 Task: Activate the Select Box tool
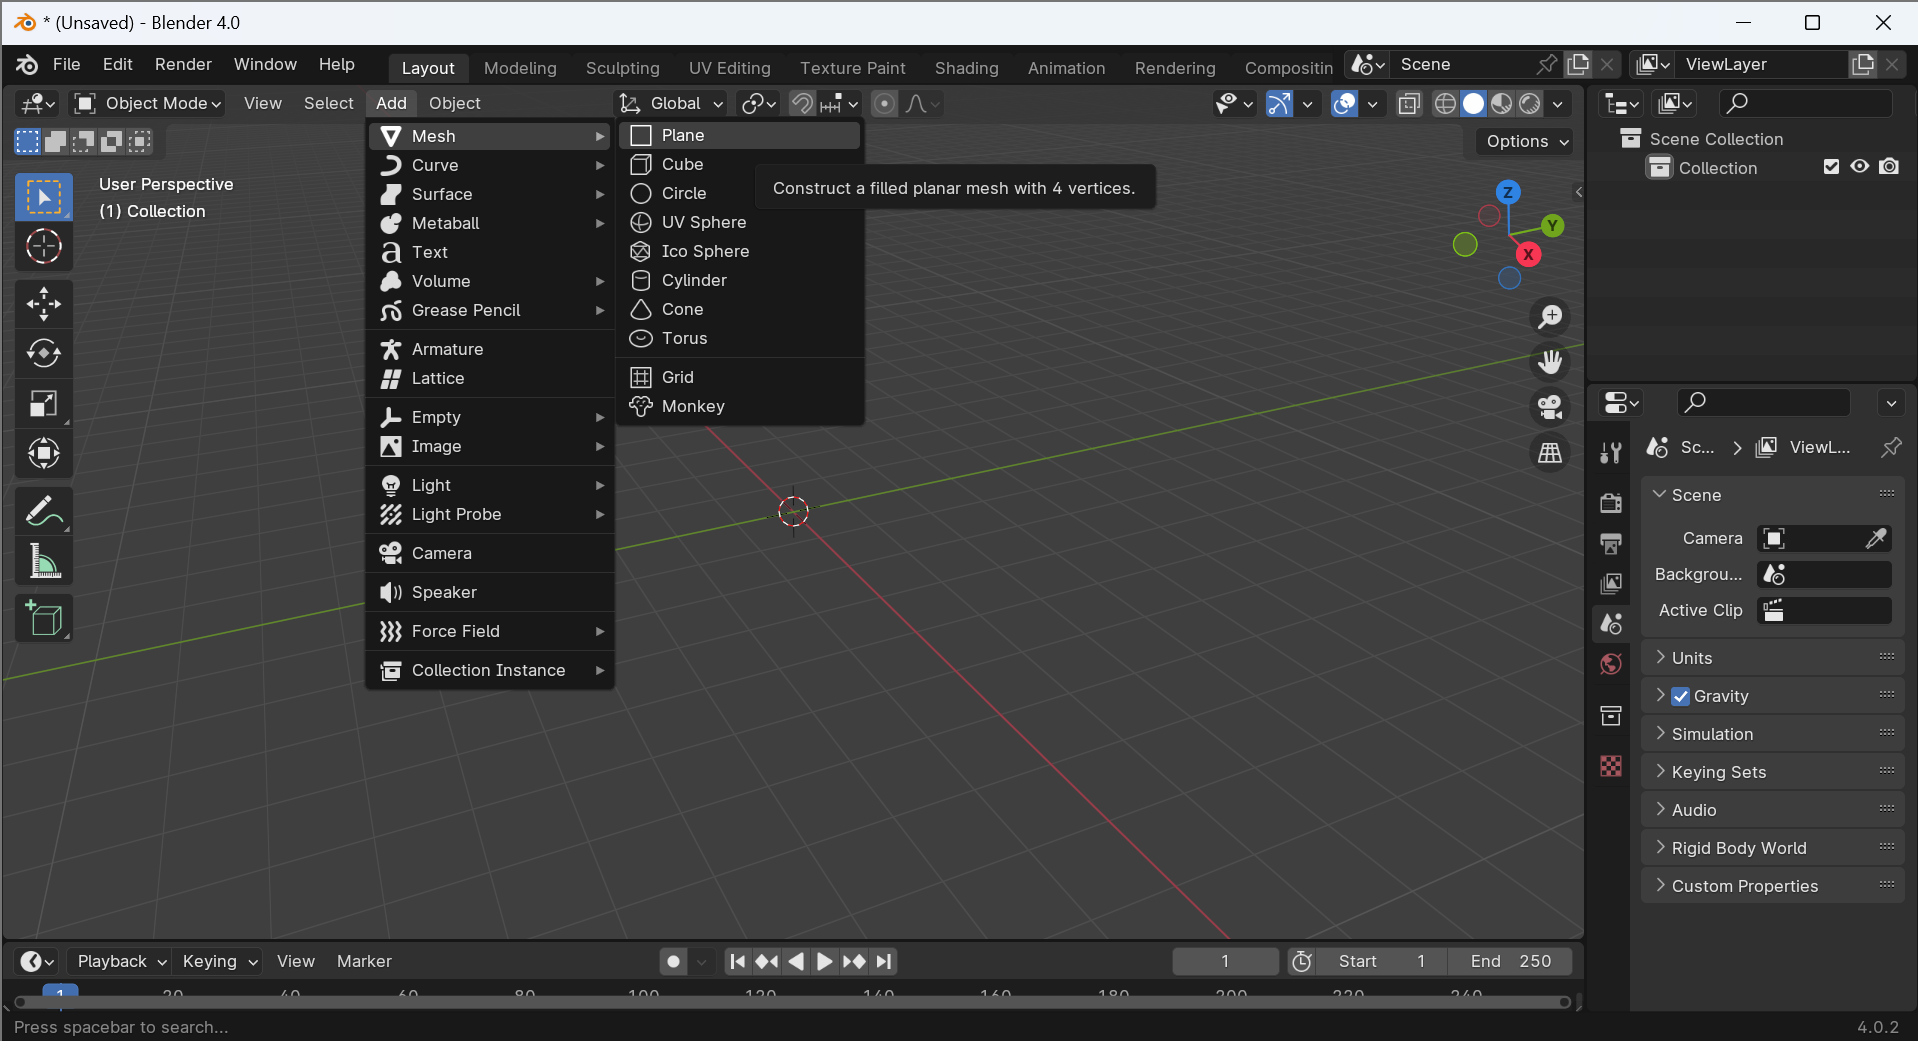(x=44, y=197)
